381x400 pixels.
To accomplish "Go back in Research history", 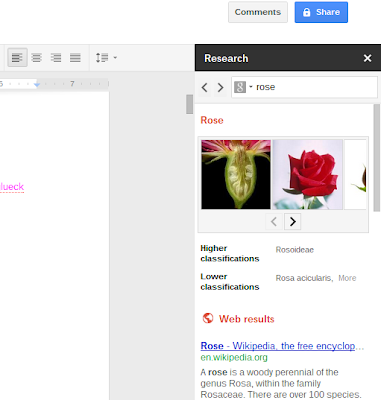I will pos(205,88).
